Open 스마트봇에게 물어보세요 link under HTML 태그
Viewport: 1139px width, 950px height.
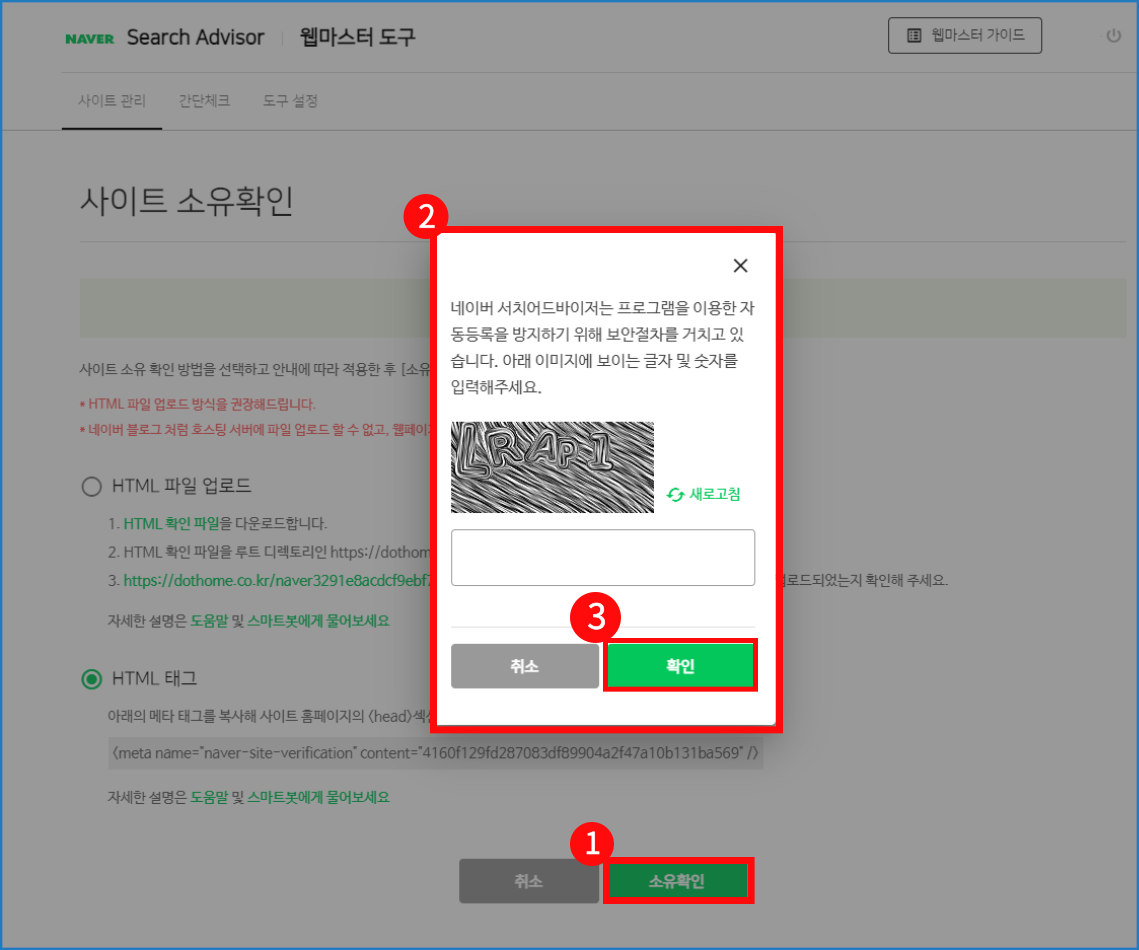318,797
